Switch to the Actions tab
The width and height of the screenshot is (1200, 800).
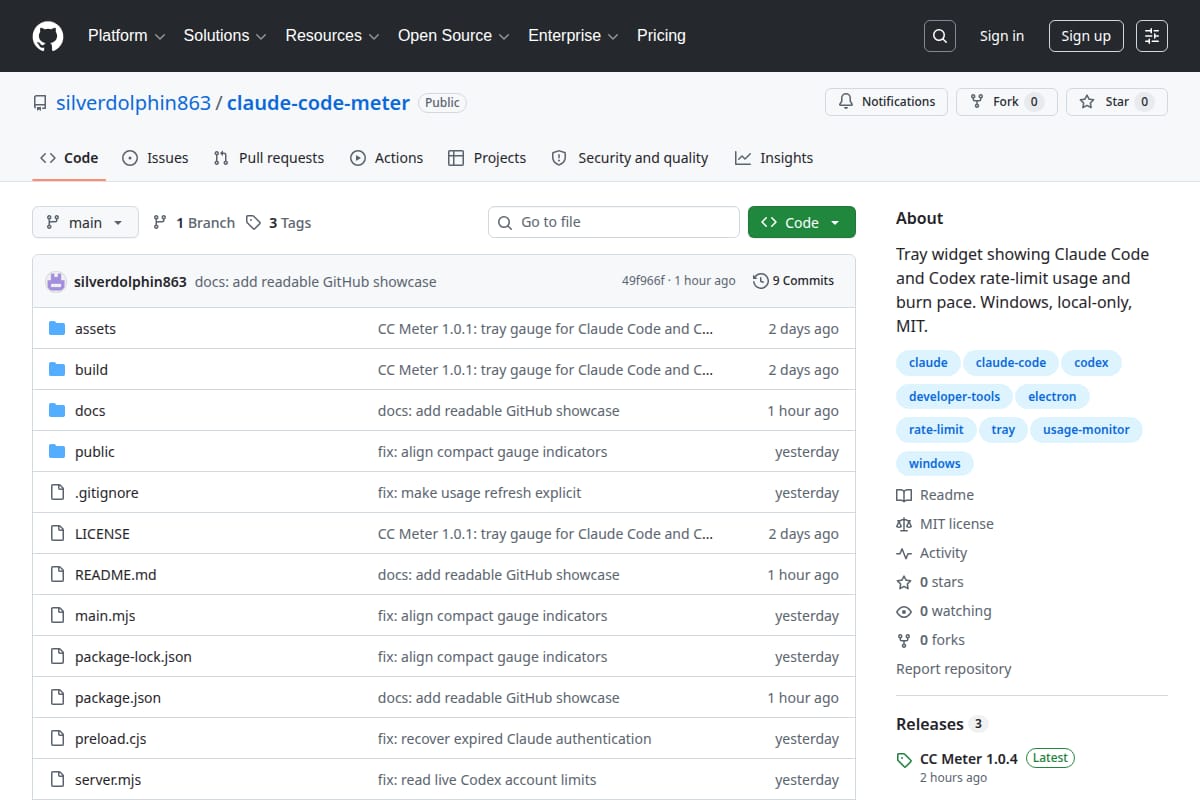tap(386, 158)
